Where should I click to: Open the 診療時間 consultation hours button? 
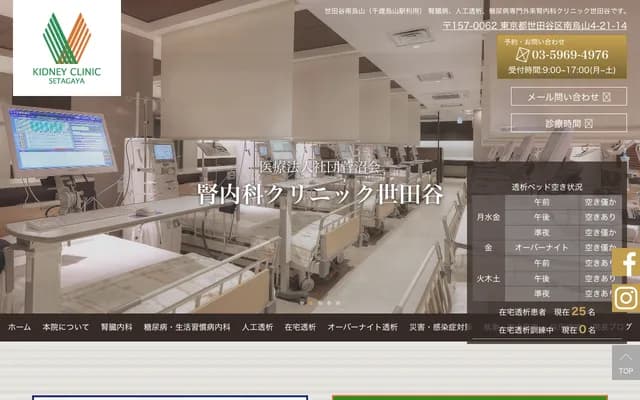(569, 123)
